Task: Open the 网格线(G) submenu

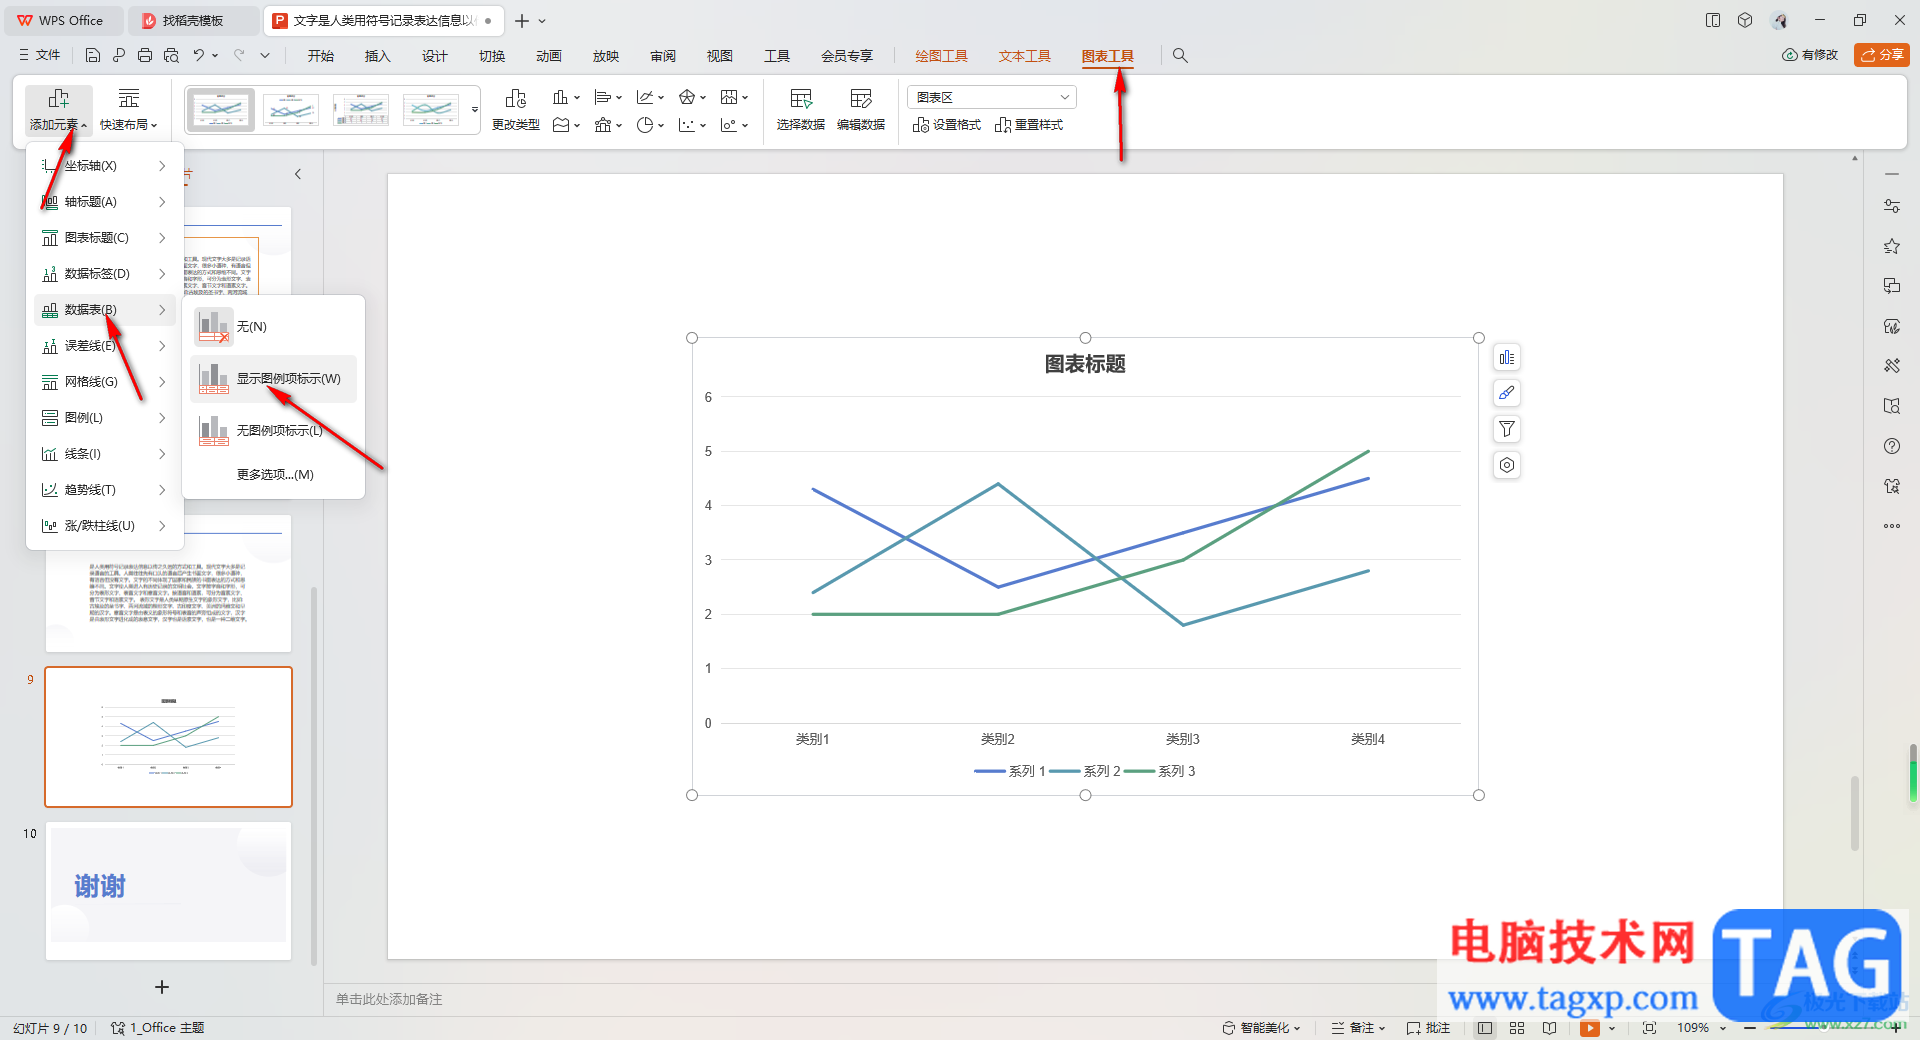Action: (105, 382)
